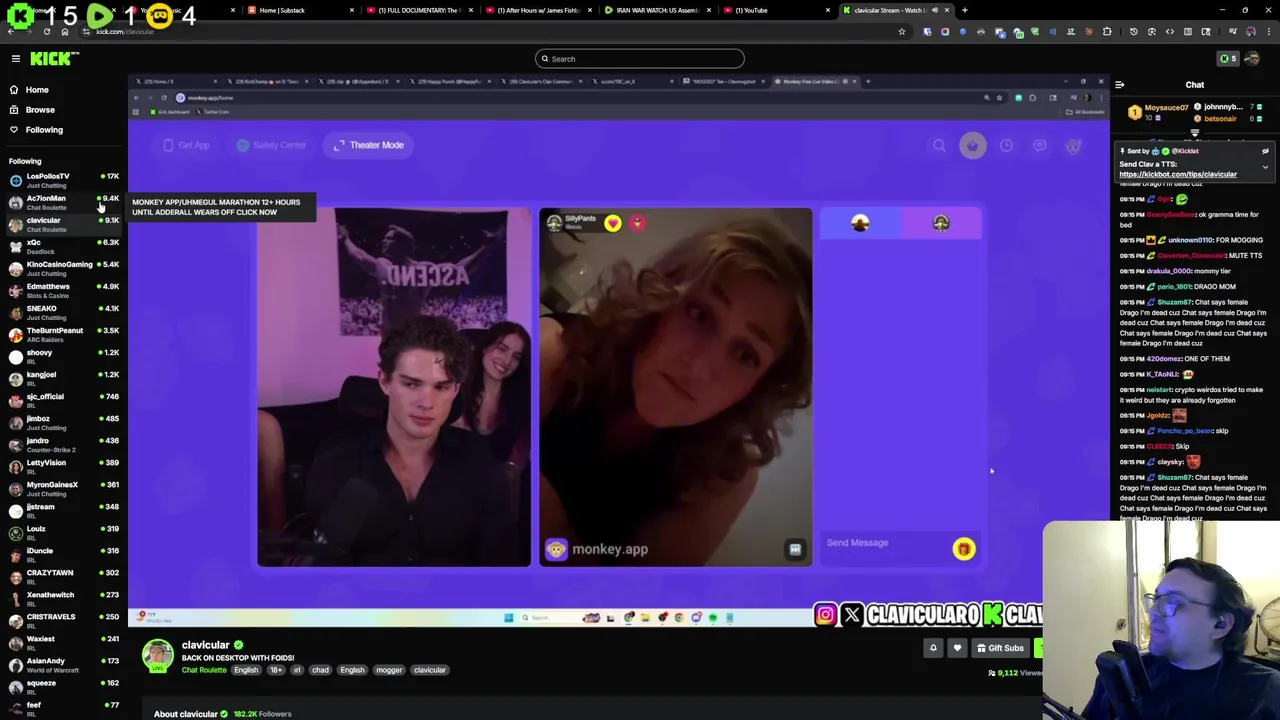Switch to the FULL DOCUMENTARY browser tab
Screen dimensions: 1280x720
click(x=418, y=10)
